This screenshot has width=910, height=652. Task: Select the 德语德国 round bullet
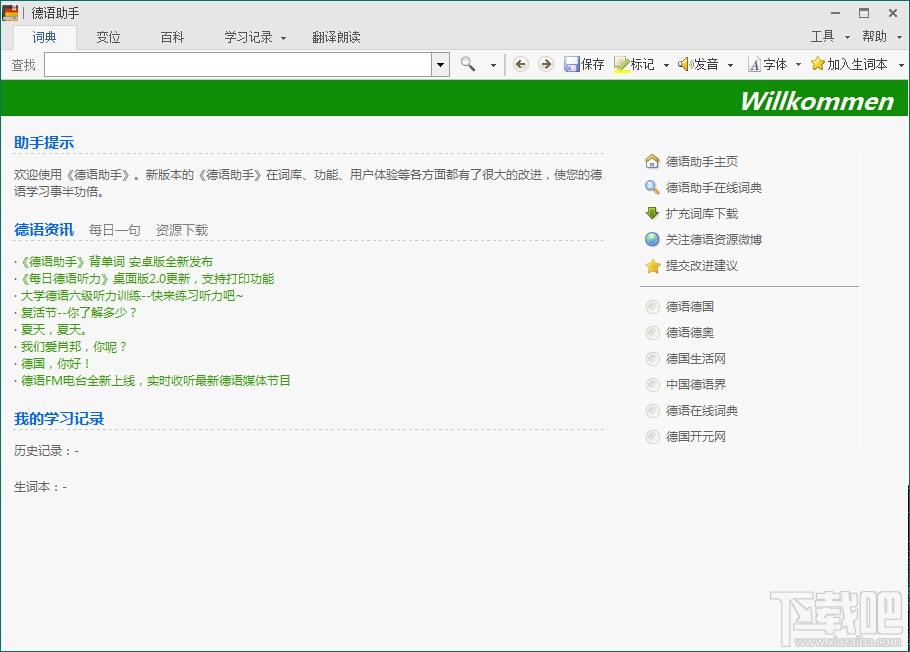(653, 307)
